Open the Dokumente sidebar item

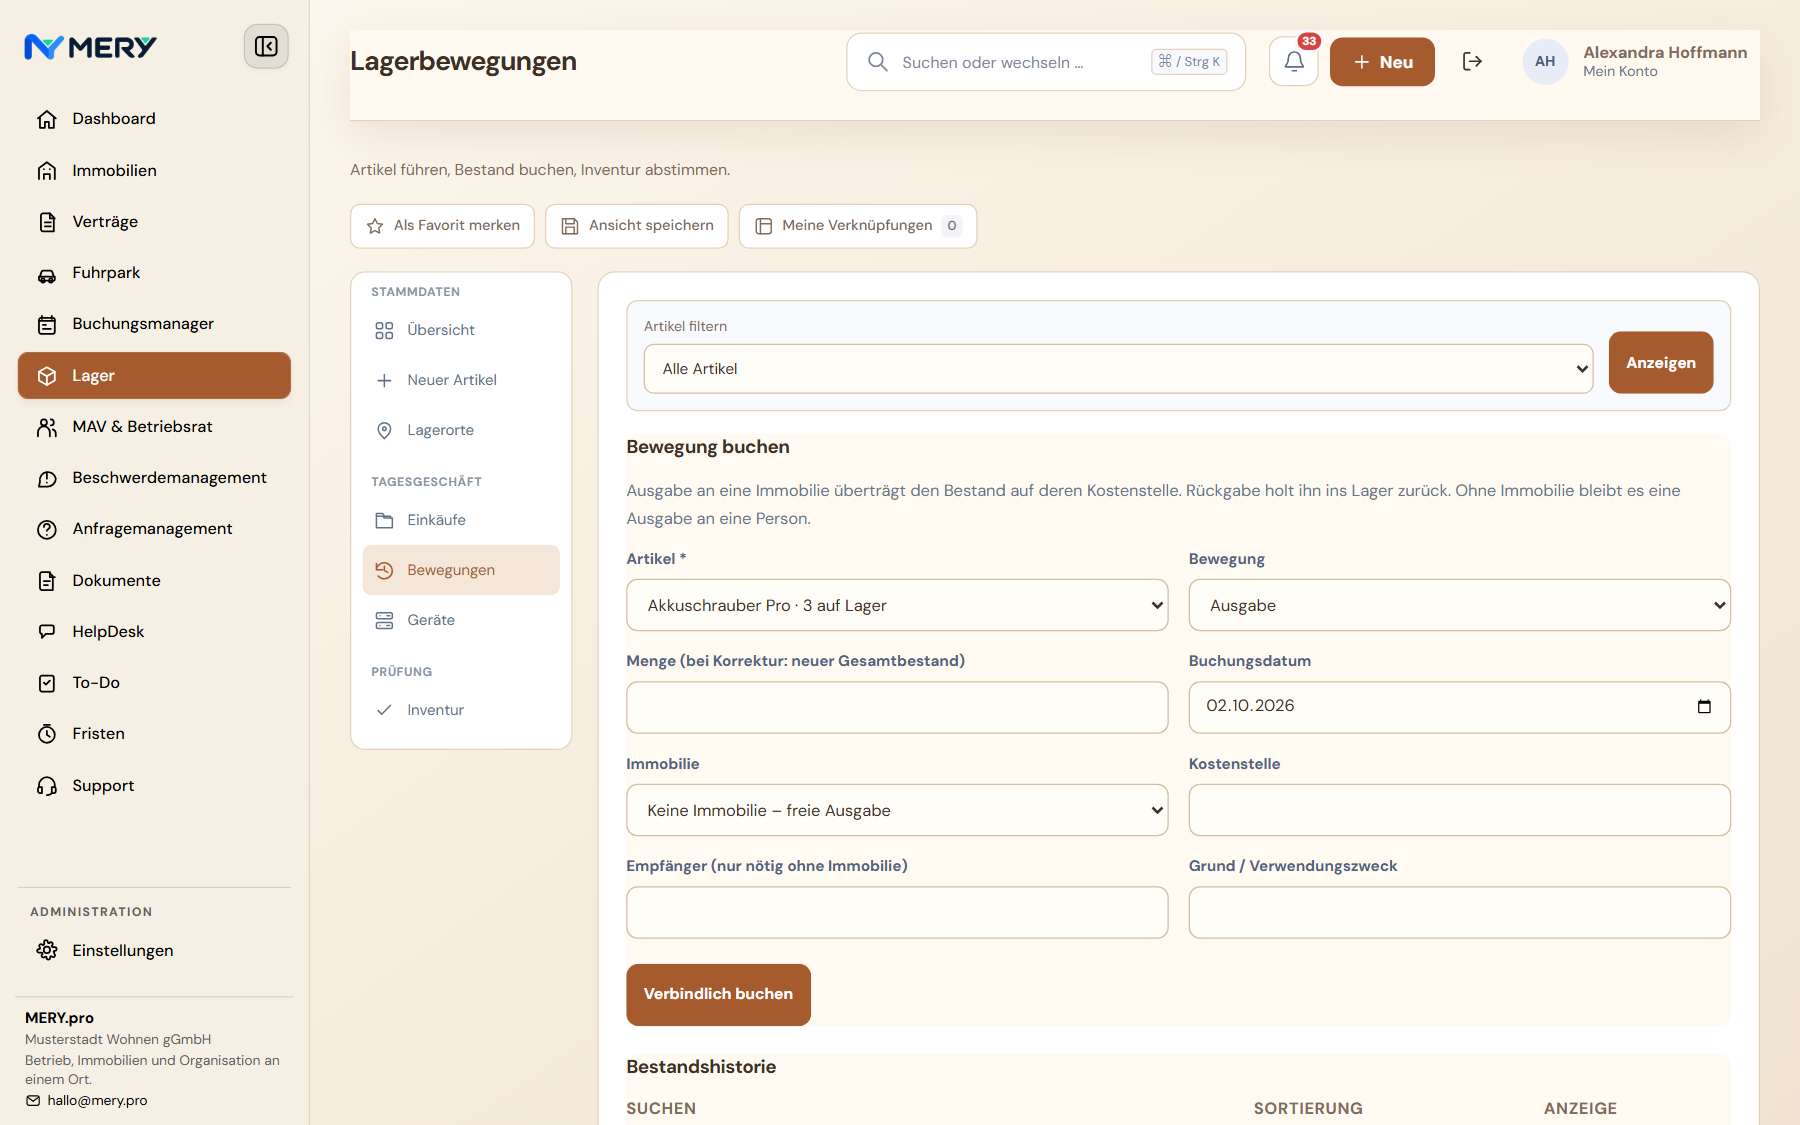(154, 581)
